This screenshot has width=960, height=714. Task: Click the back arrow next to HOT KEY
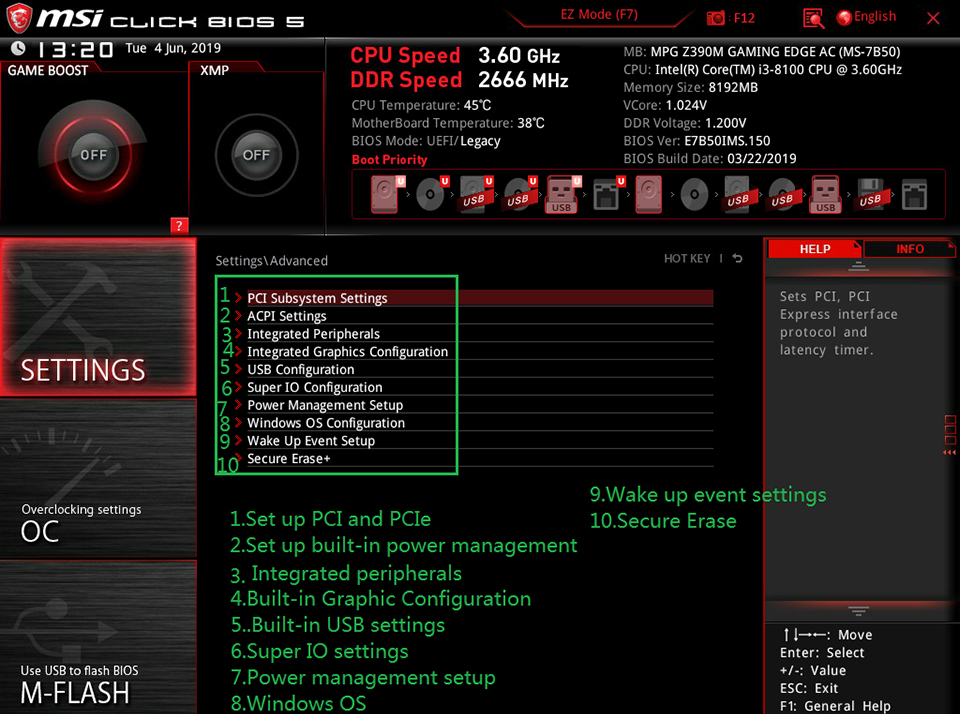tap(737, 258)
